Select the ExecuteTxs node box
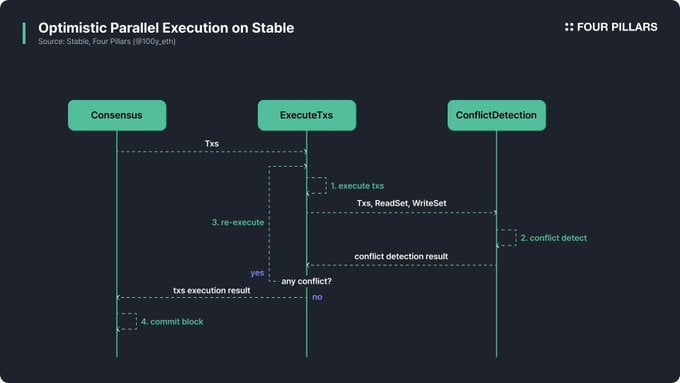Image resolution: width=680 pixels, height=383 pixels. [x=307, y=115]
